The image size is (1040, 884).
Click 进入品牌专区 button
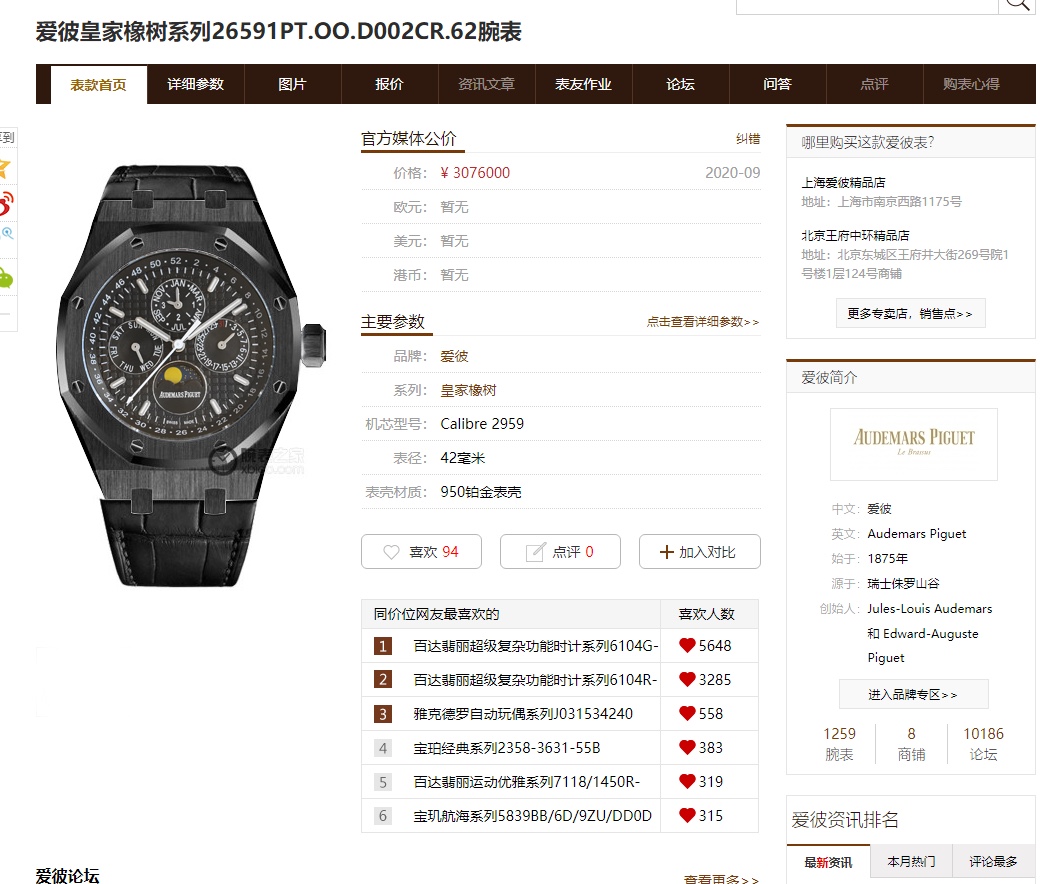(x=913, y=694)
